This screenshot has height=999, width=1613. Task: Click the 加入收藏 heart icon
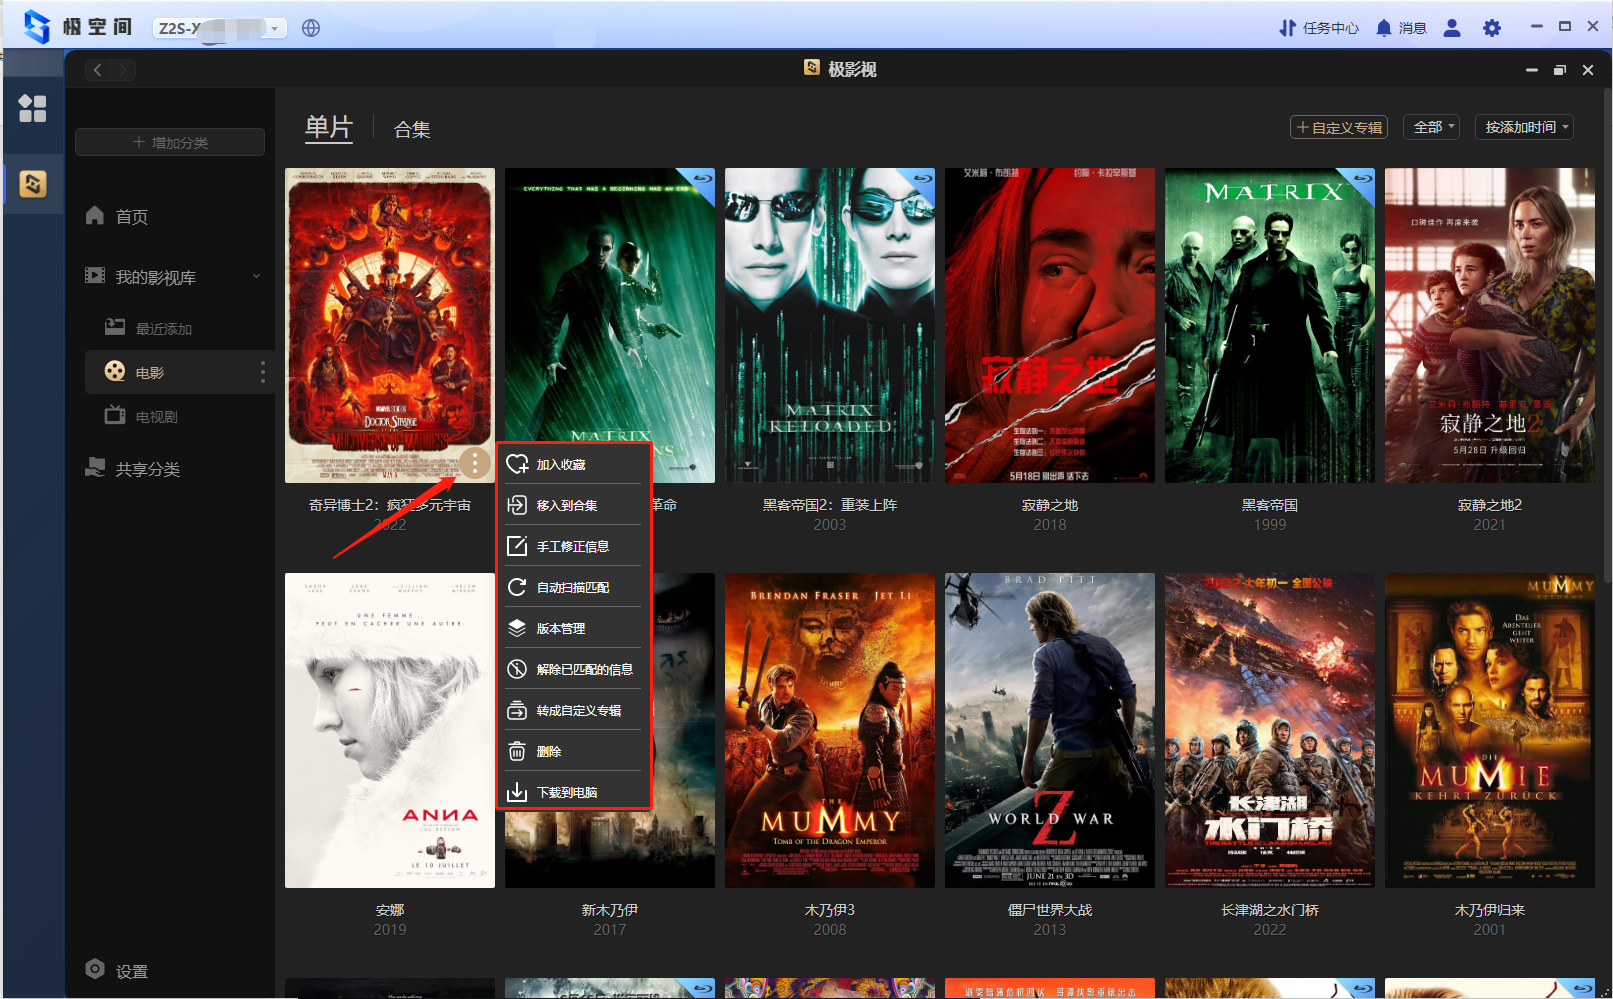tap(517, 464)
